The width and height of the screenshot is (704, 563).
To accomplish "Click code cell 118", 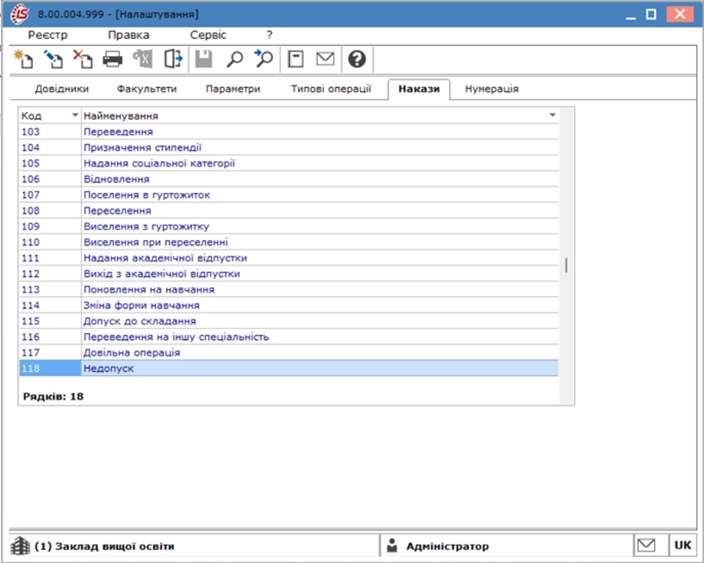I will [50, 368].
